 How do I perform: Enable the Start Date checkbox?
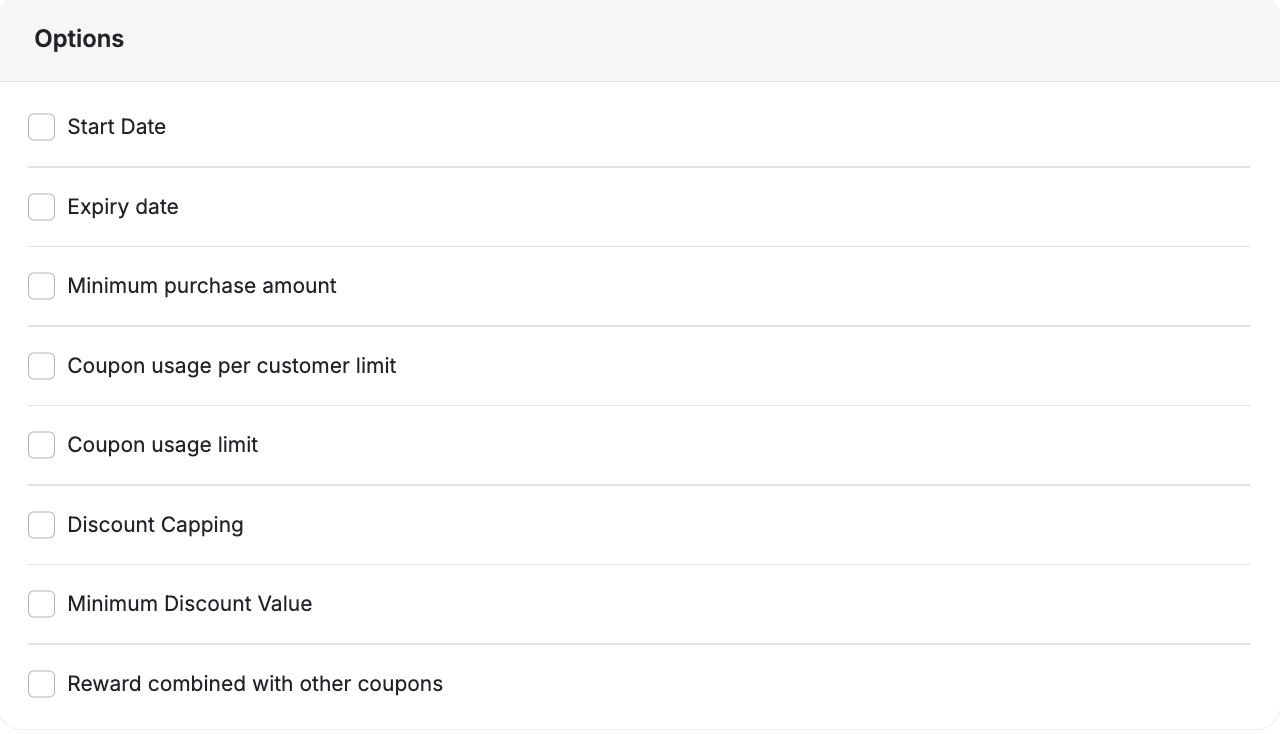[x=41, y=127]
